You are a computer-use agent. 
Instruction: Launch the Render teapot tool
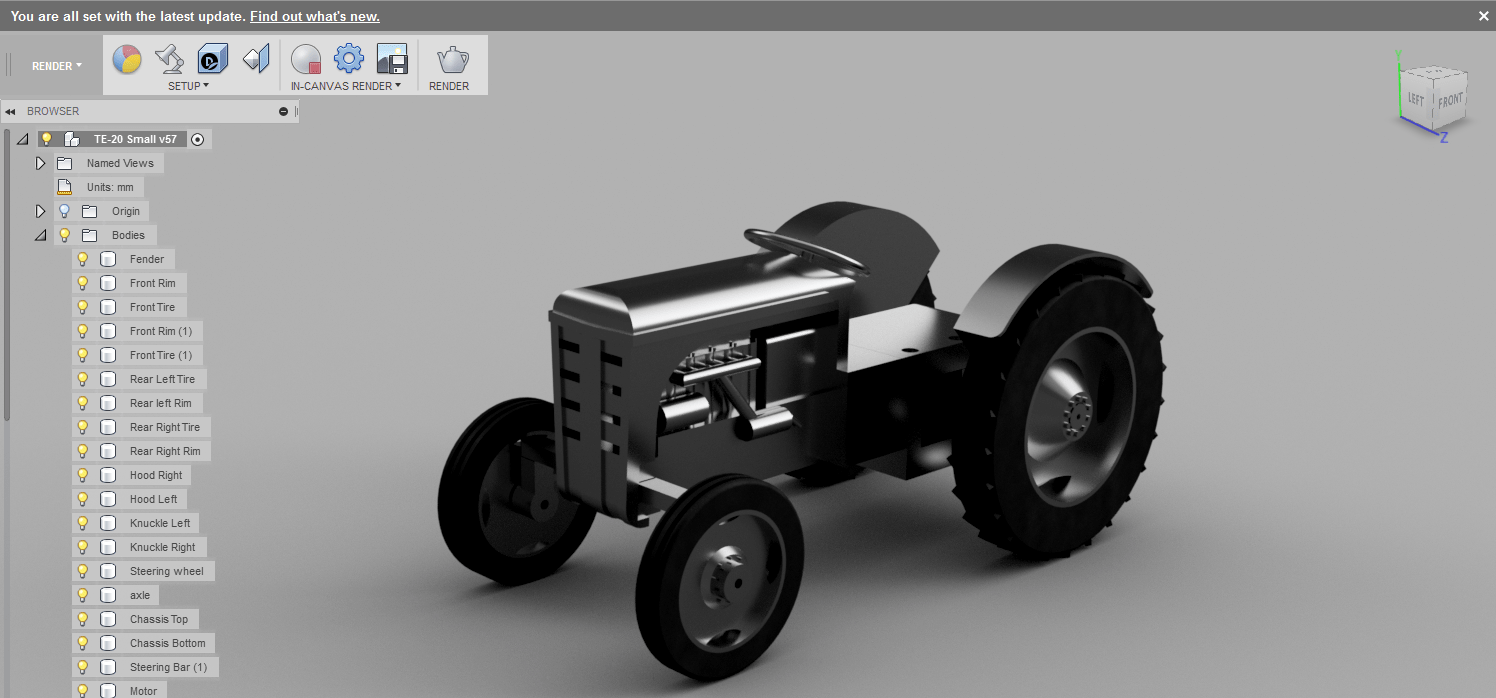point(450,59)
